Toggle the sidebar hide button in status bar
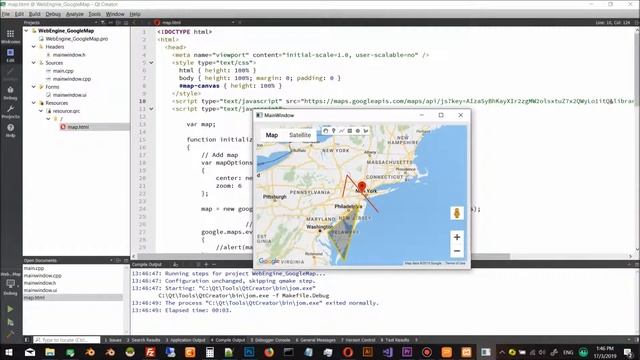 point(27,340)
